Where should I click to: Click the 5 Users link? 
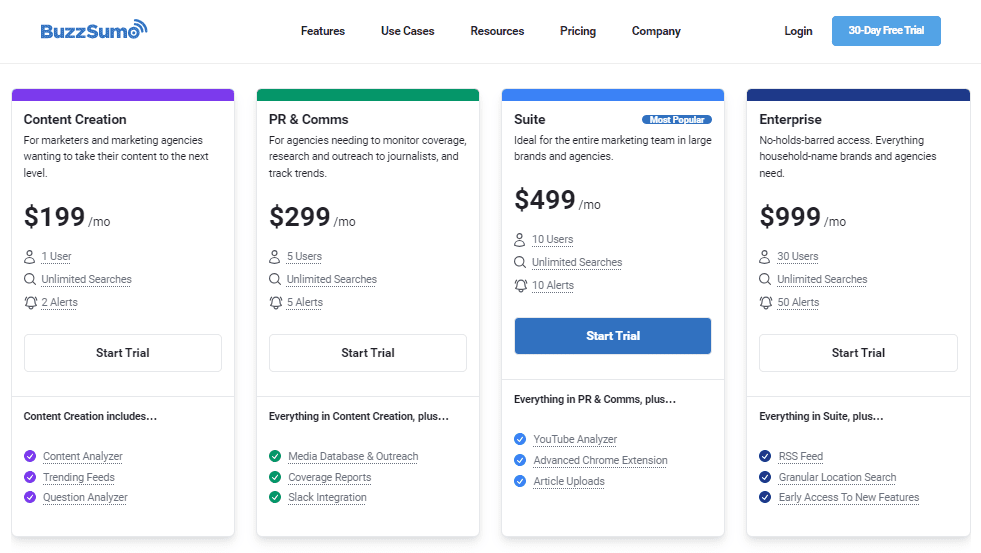coord(304,256)
